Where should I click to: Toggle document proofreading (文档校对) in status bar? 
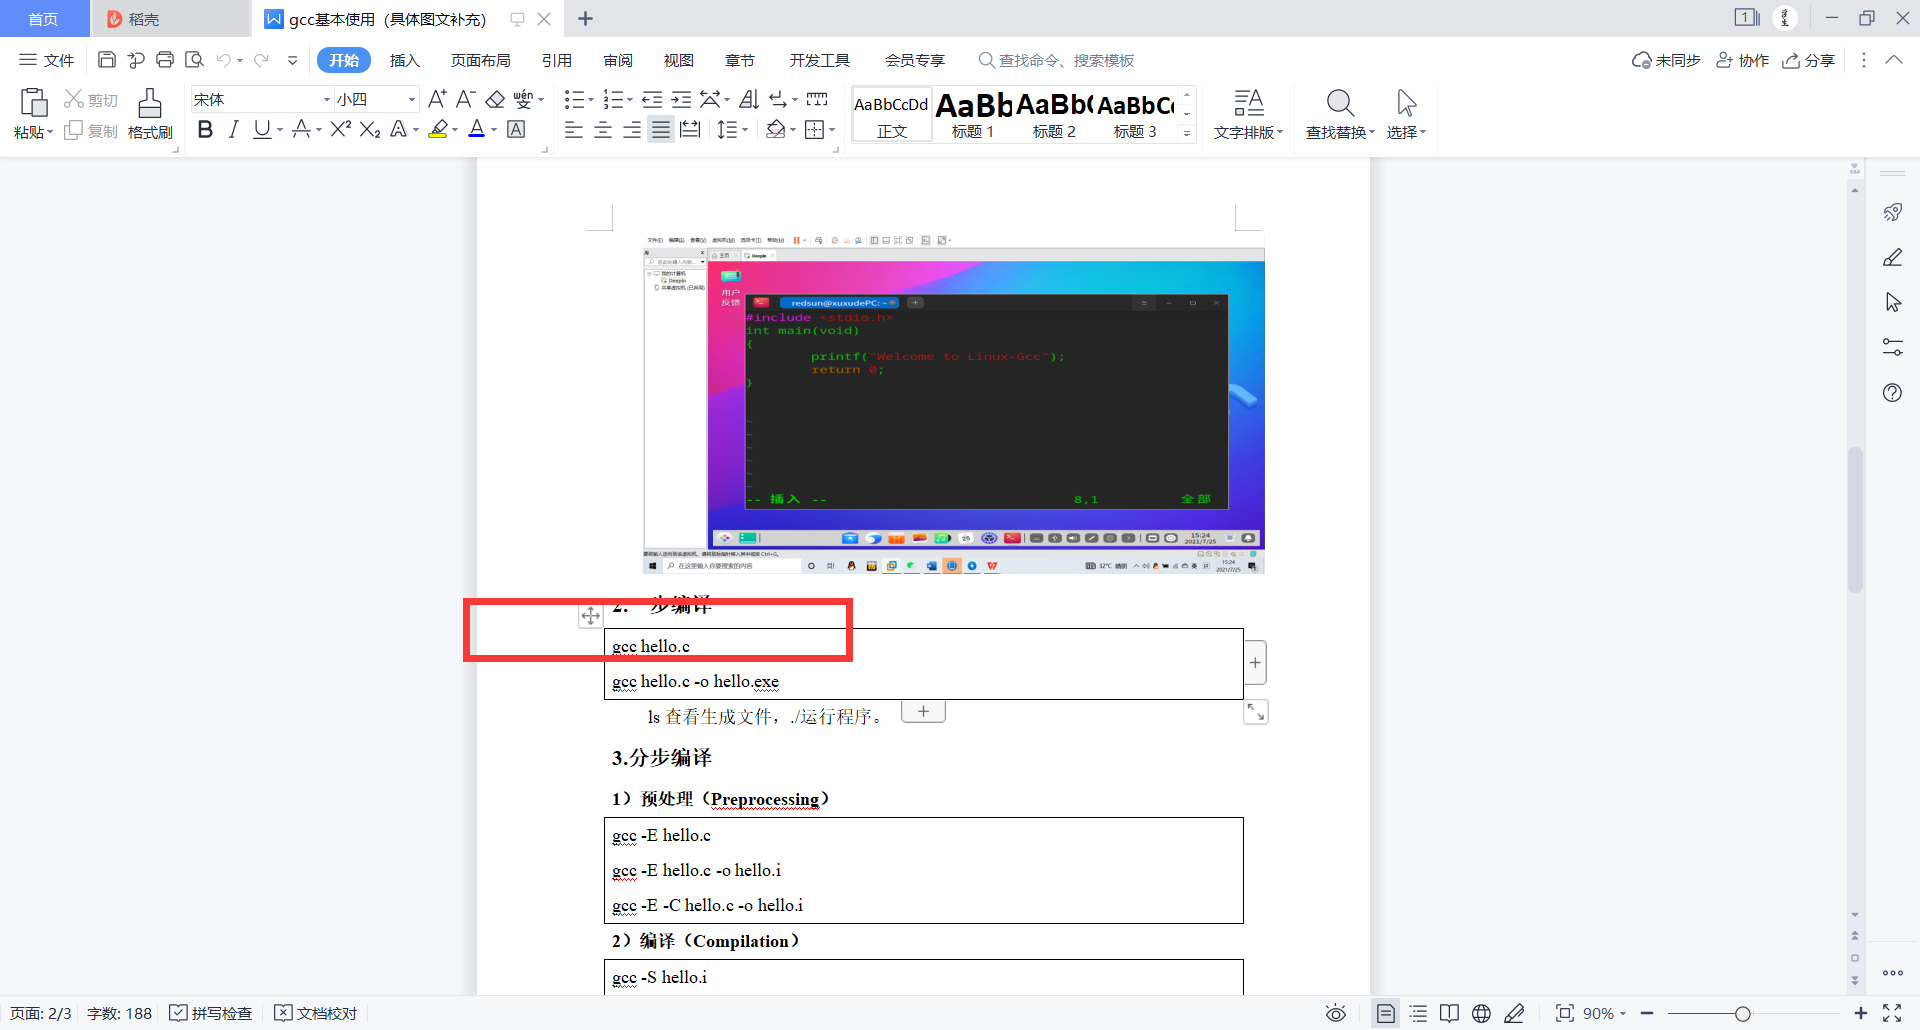[x=316, y=1013]
